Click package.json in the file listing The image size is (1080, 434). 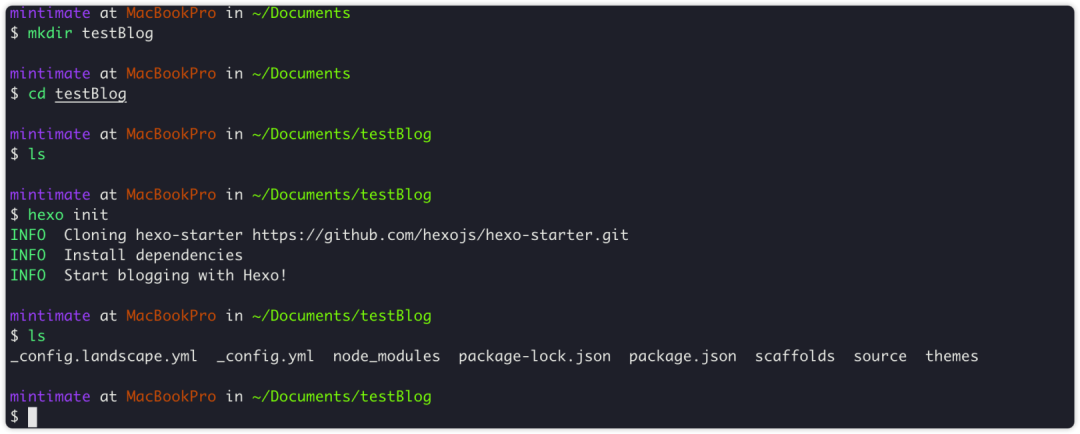(682, 356)
